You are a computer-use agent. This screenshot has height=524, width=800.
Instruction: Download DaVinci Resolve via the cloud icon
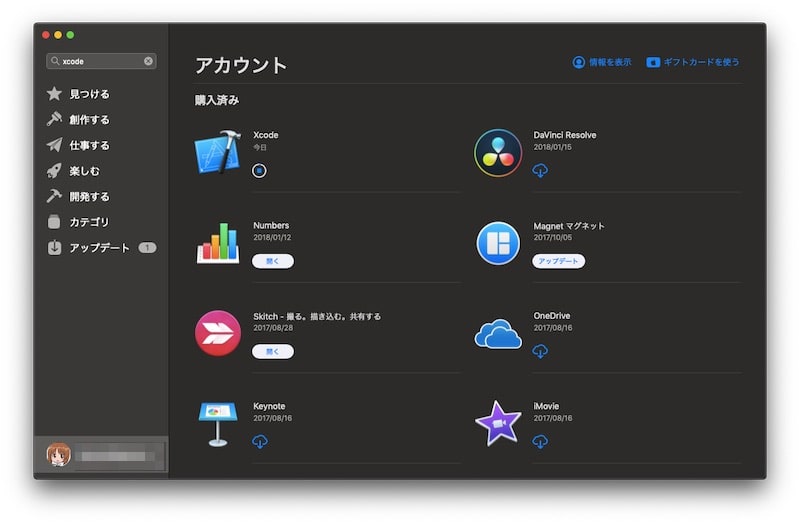pos(540,170)
